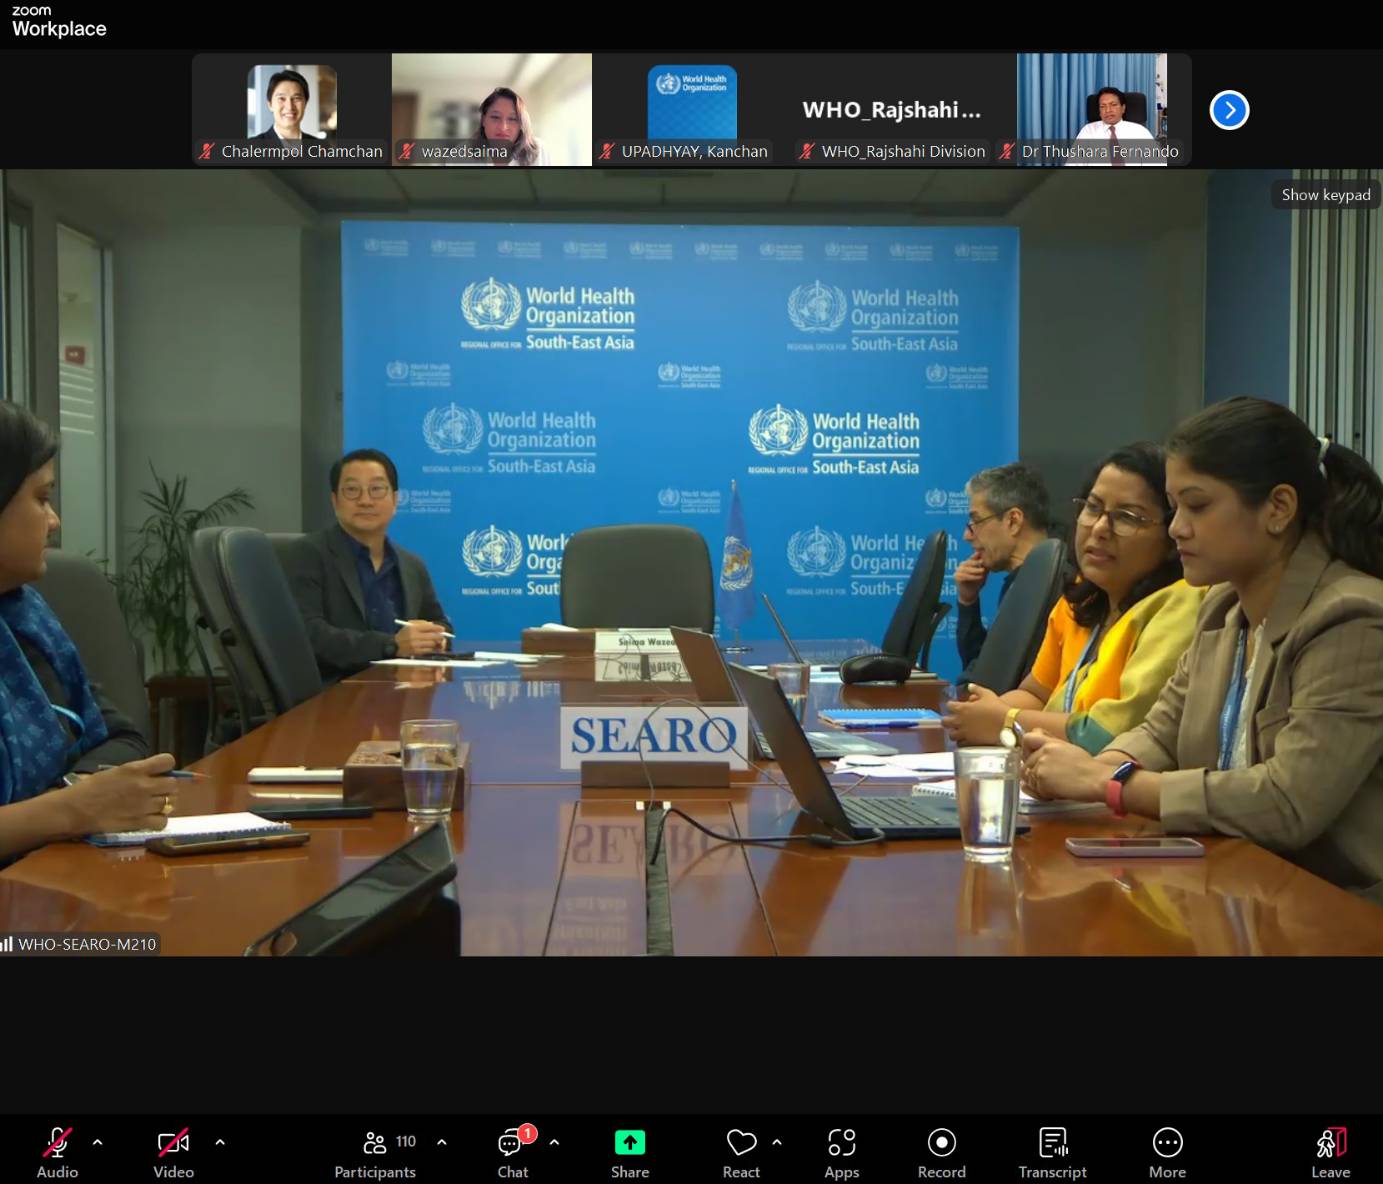
Task: Click the green Share screen icon
Action: 629,1142
